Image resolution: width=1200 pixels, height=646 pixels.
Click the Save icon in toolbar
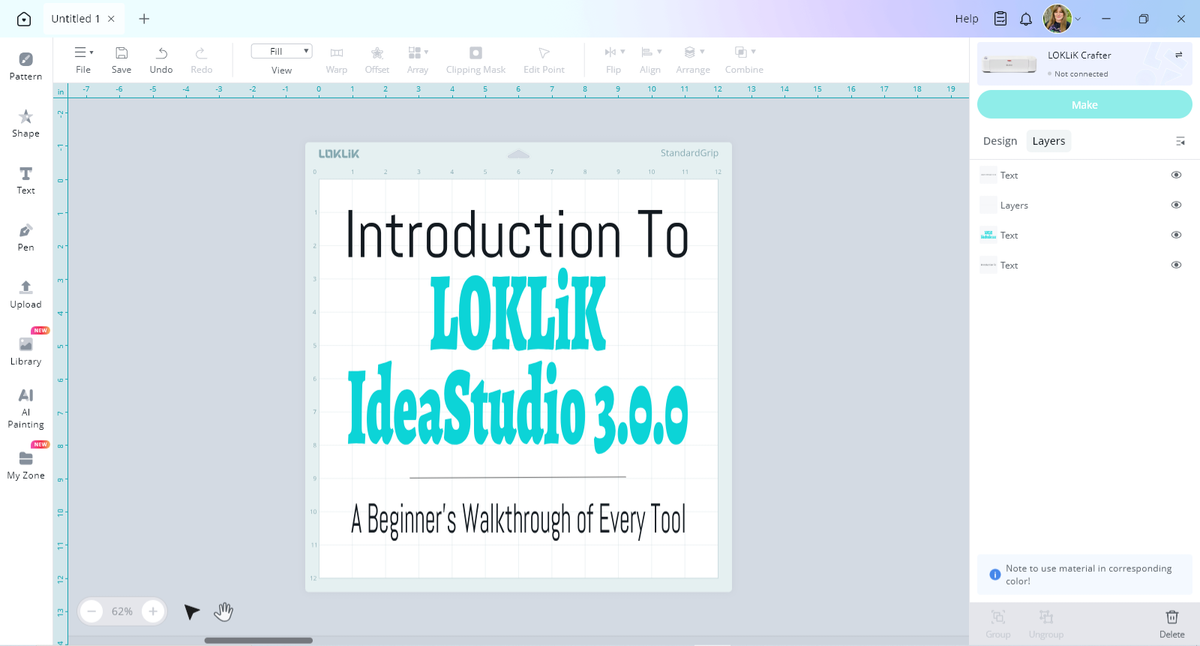tap(121, 59)
